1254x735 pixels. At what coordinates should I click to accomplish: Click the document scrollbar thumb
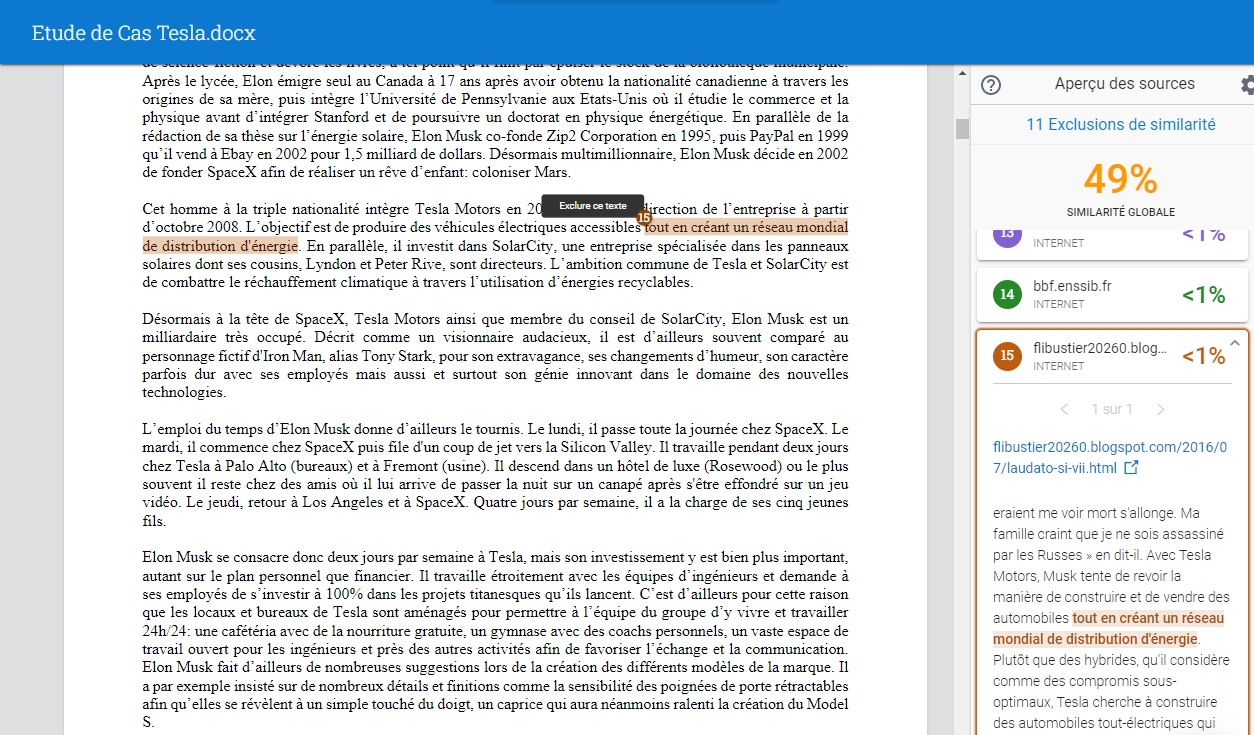[962, 129]
